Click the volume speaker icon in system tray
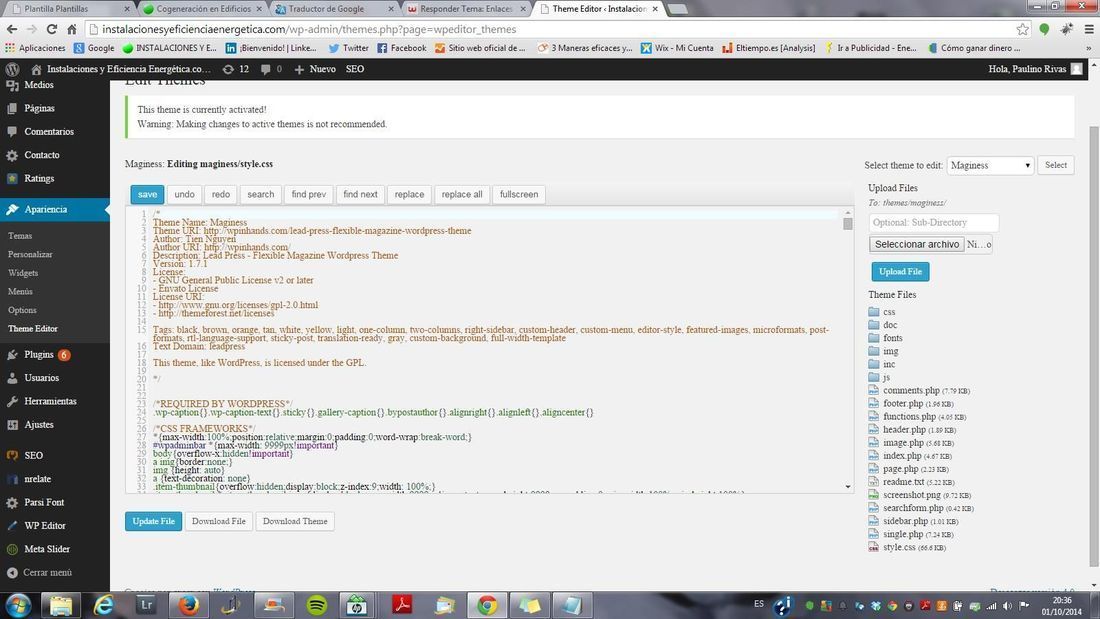 click(x=1007, y=606)
